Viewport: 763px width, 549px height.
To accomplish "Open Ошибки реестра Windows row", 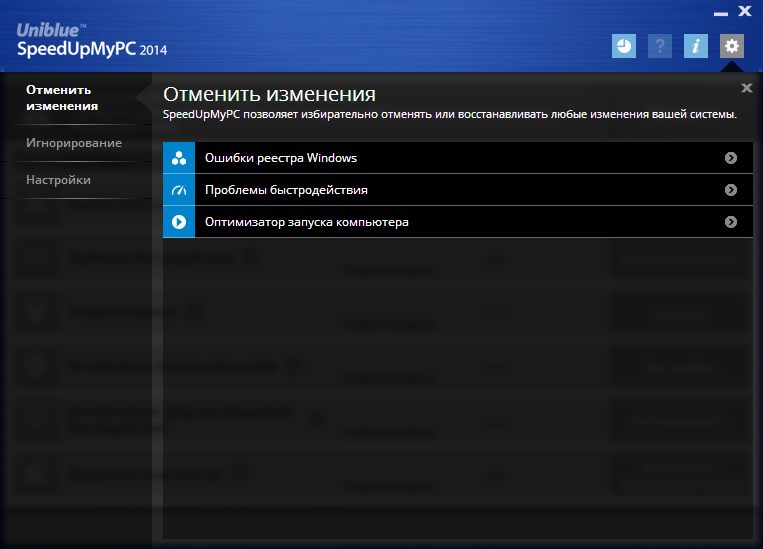I will click(458, 158).
